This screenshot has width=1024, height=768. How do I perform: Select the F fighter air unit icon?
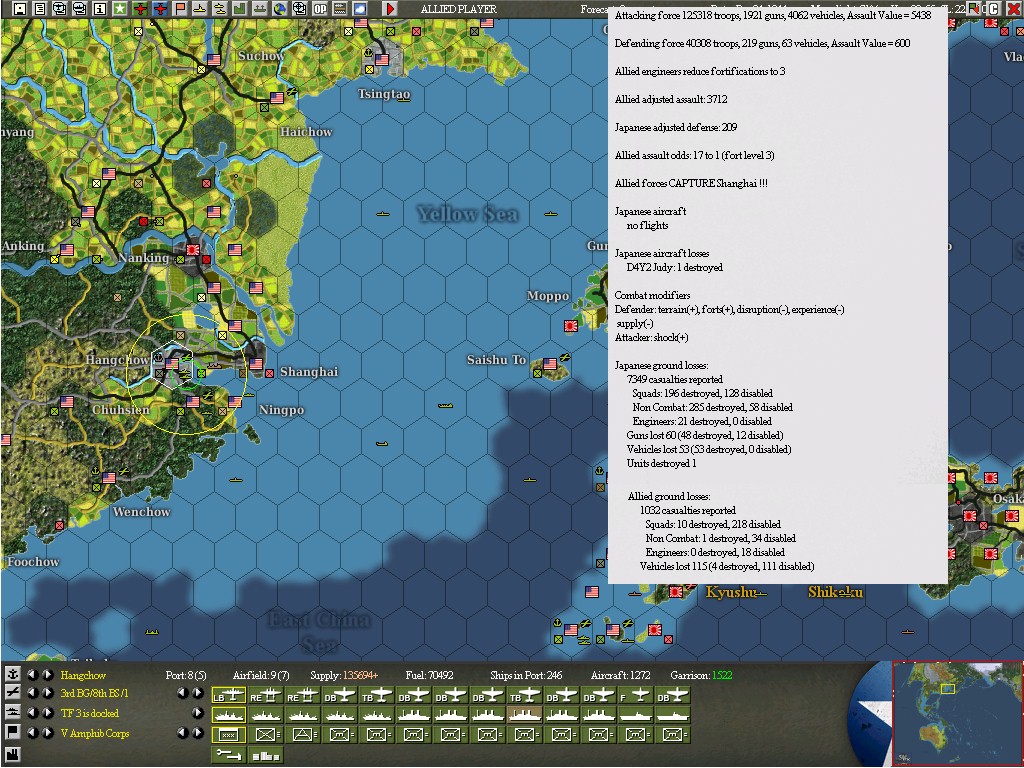(635, 696)
